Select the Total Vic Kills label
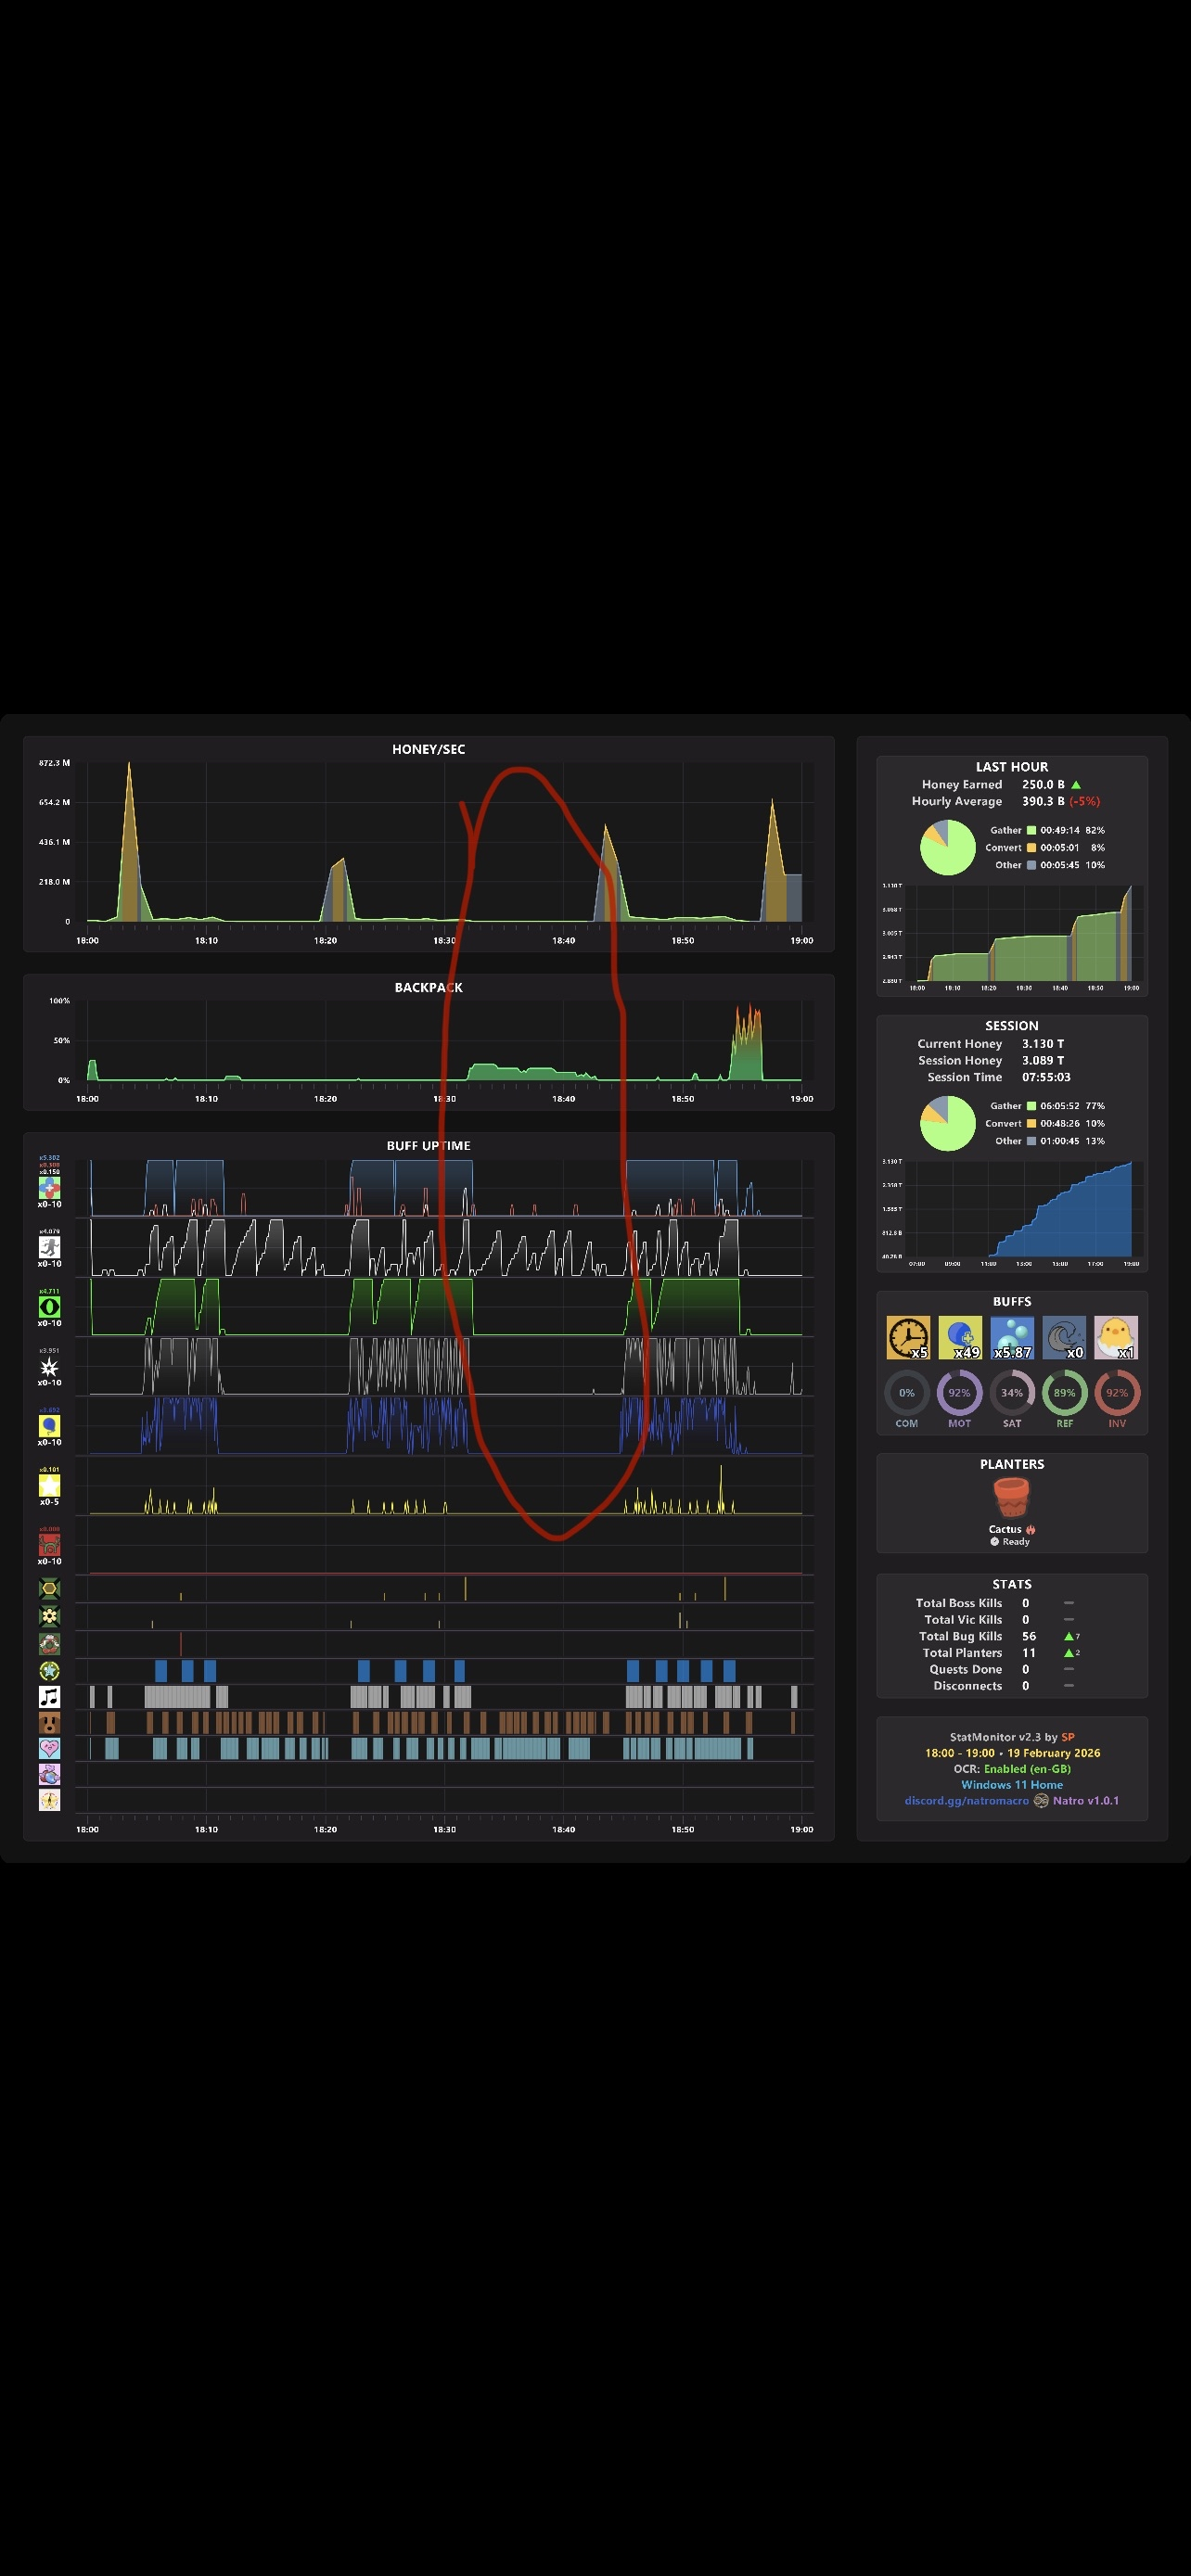1191x2576 pixels. pyautogui.click(x=963, y=1620)
